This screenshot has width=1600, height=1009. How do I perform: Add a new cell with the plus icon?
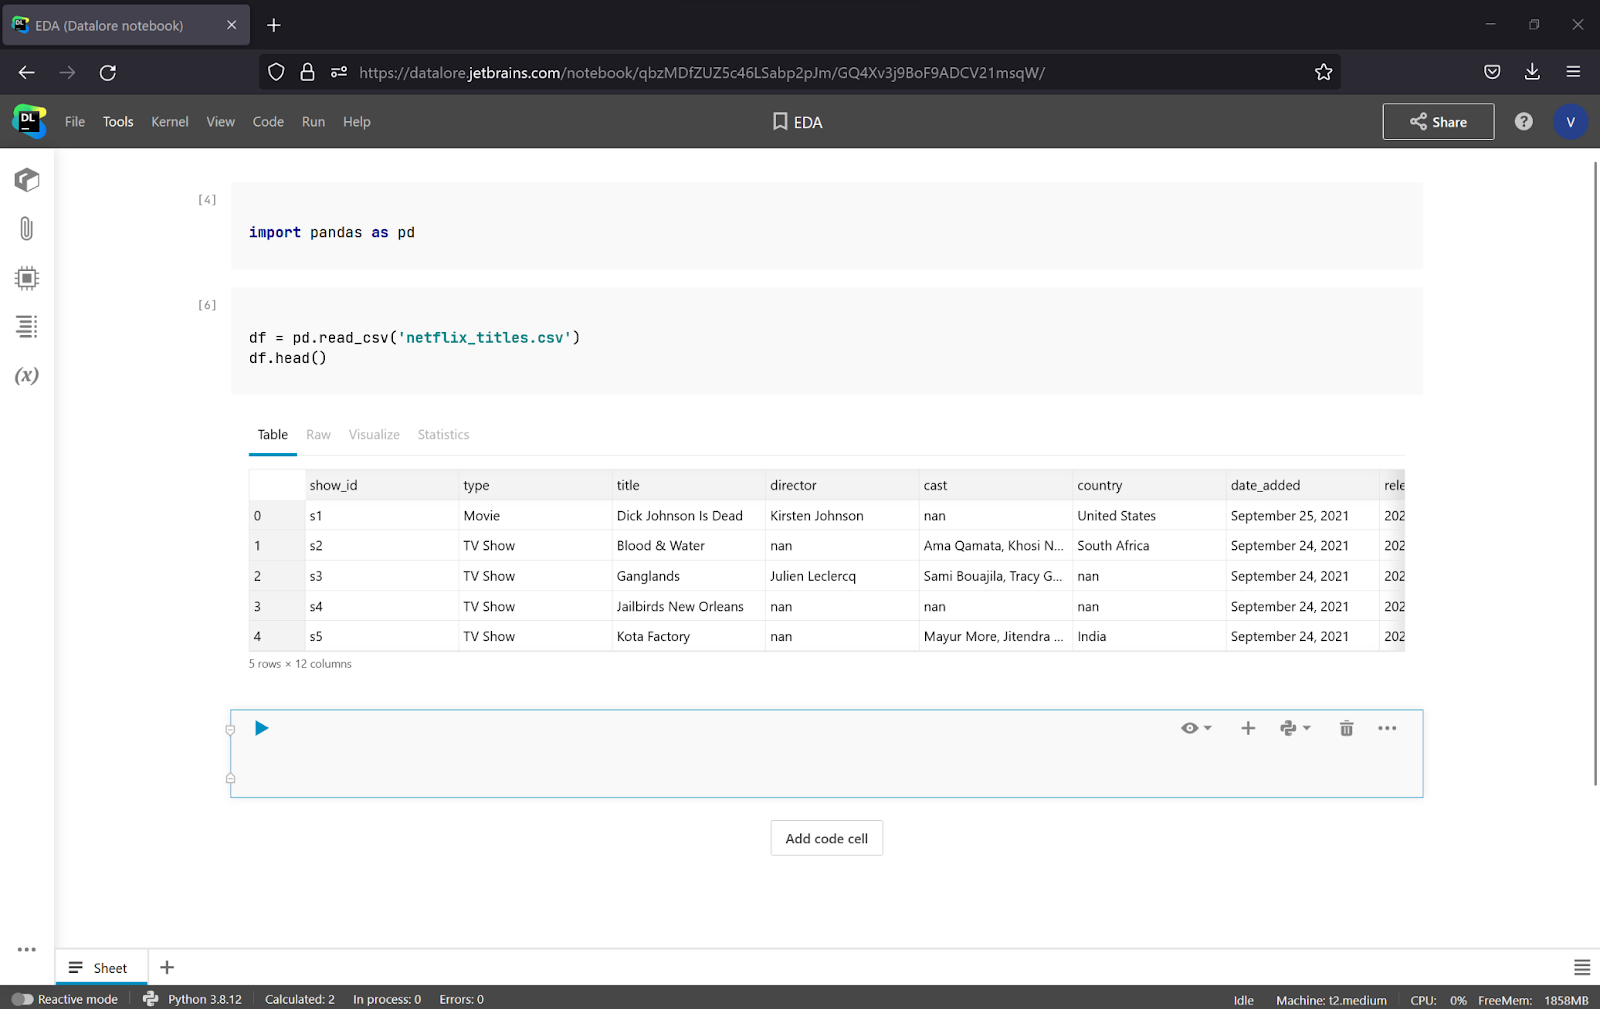1247,727
